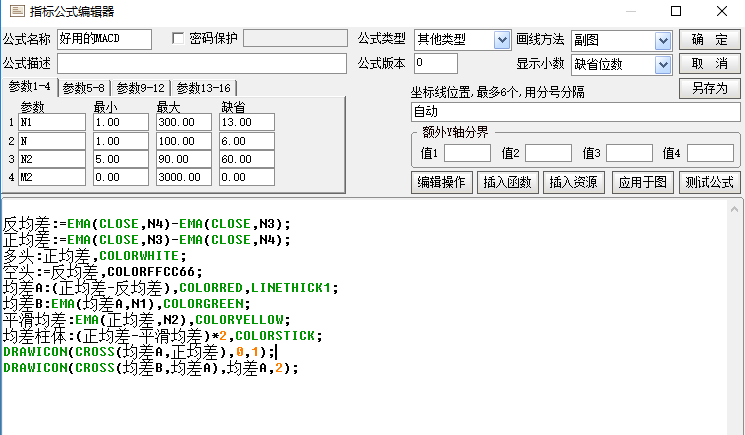Click the 编辑操作 button
745x435 pixels.
tap(442, 182)
